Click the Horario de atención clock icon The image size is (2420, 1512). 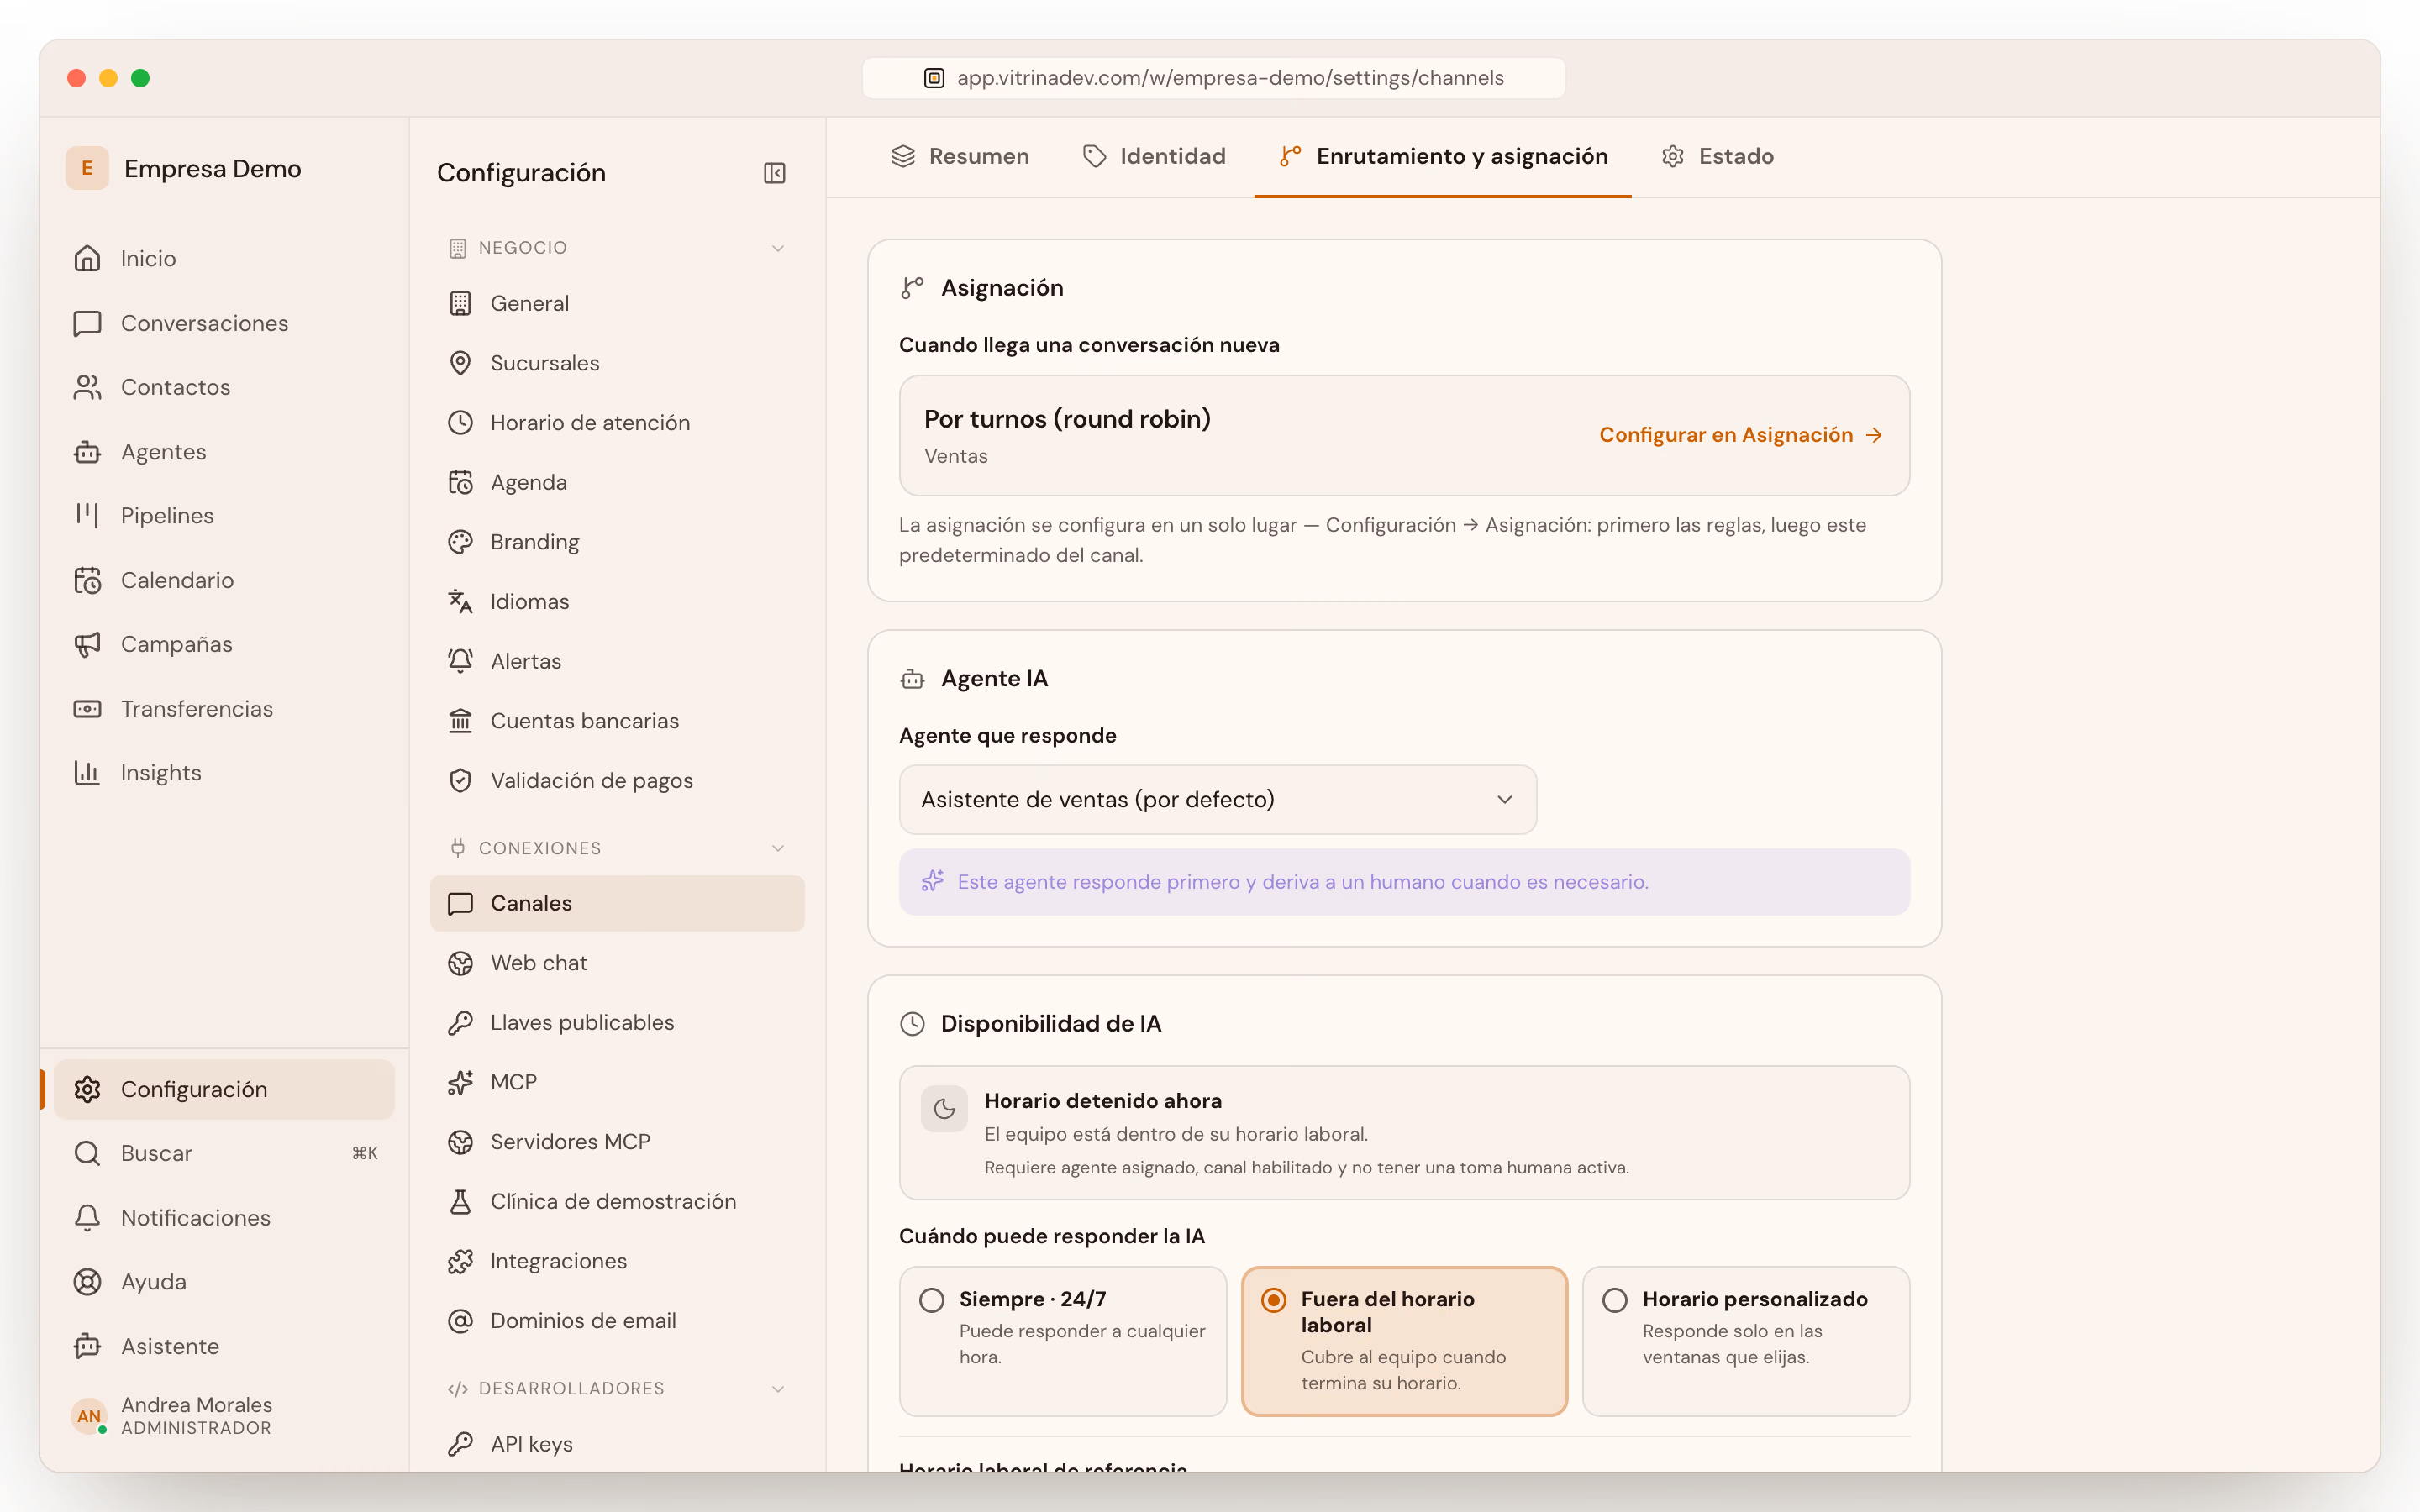pyautogui.click(x=460, y=423)
